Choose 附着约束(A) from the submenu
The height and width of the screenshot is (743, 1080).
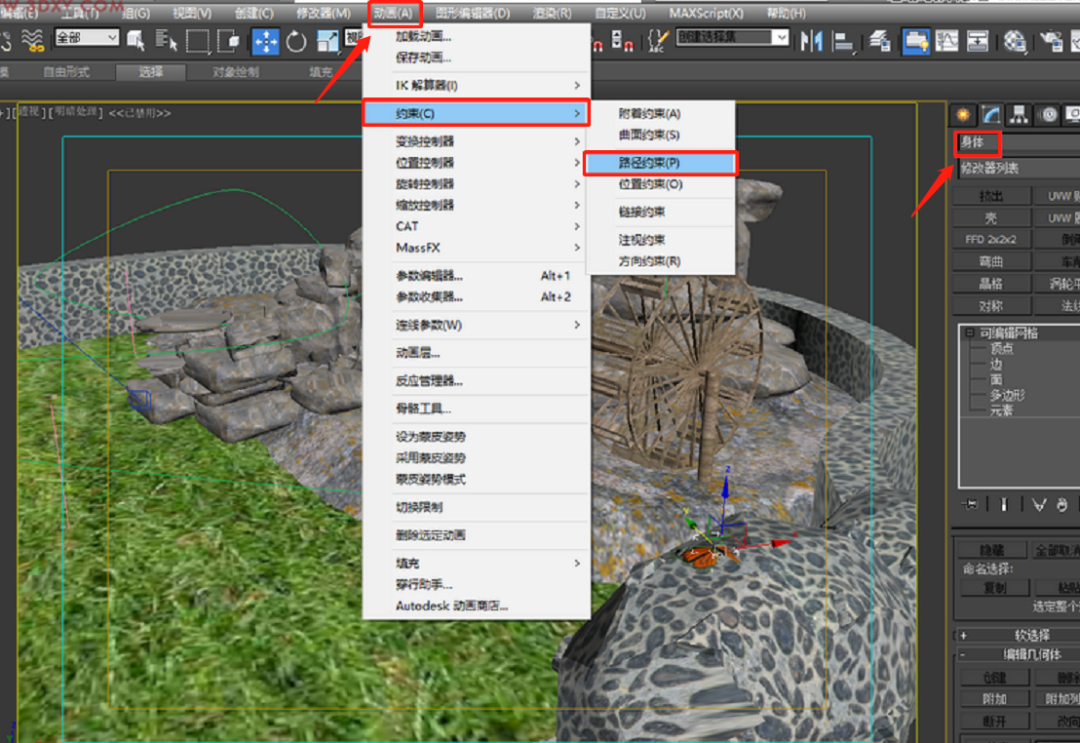tap(661, 114)
